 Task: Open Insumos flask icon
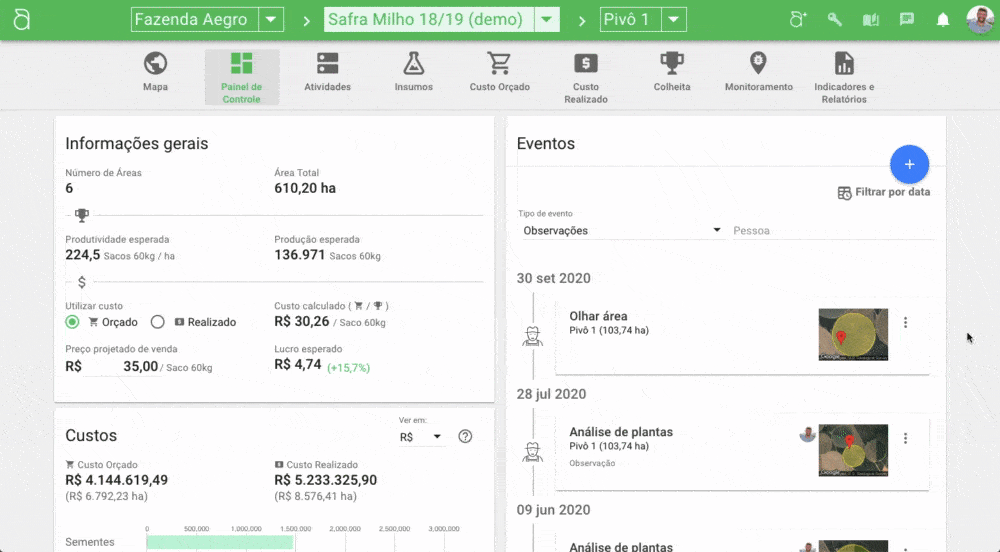pos(413,65)
